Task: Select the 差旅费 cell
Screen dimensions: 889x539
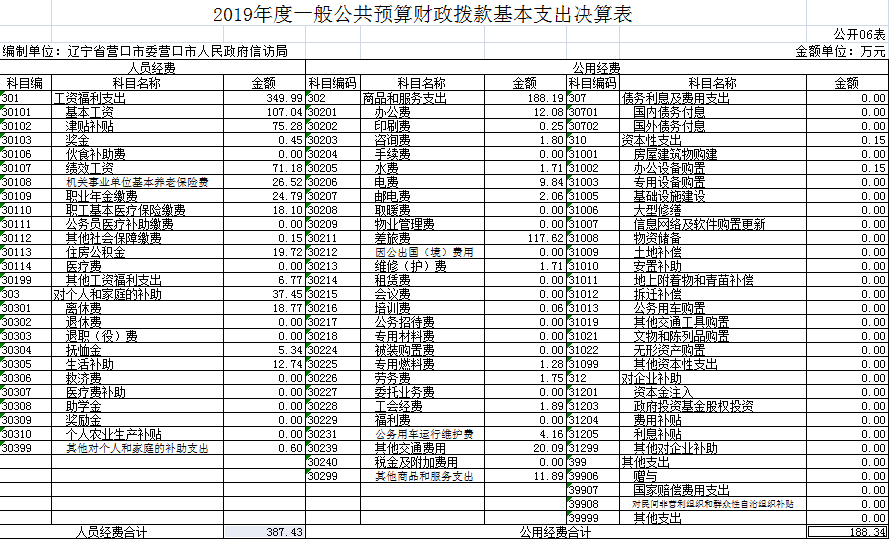Action: click(423, 238)
